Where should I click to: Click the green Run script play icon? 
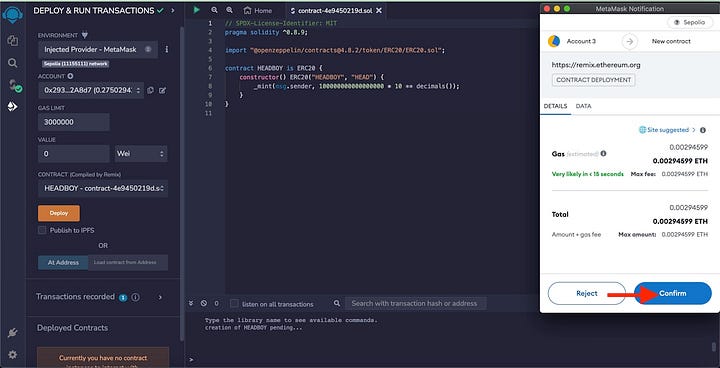(197, 10)
